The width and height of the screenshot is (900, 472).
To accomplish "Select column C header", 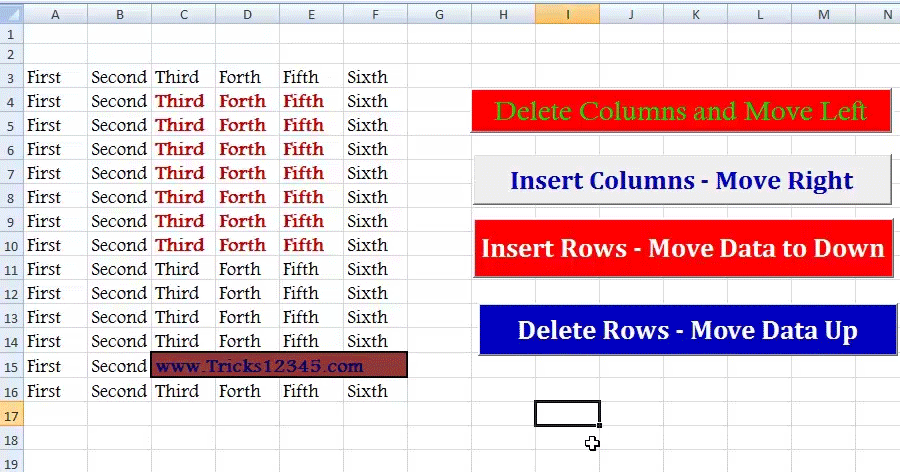I will (184, 14).
